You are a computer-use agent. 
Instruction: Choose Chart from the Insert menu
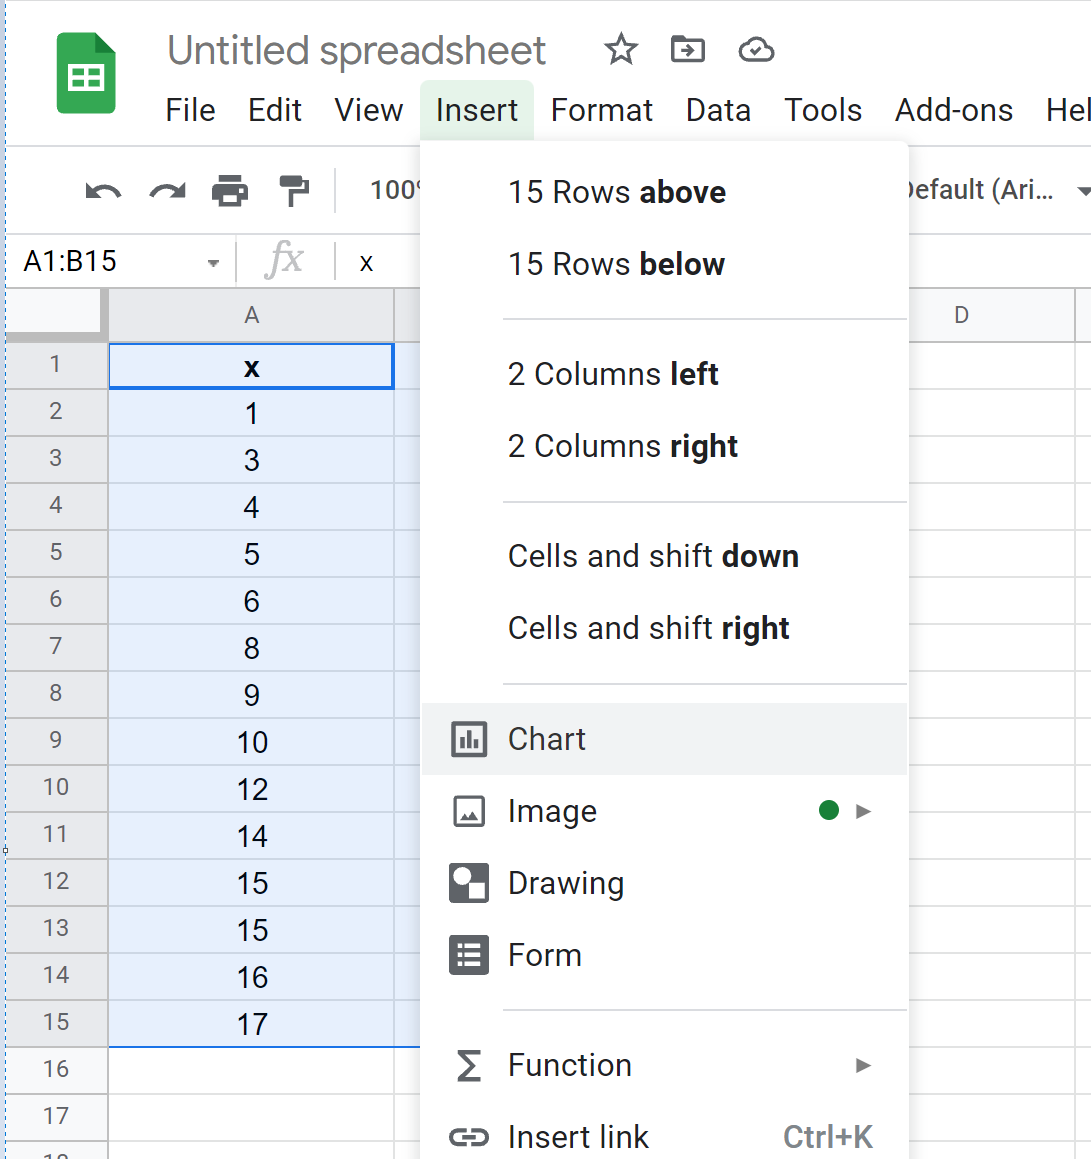[547, 739]
